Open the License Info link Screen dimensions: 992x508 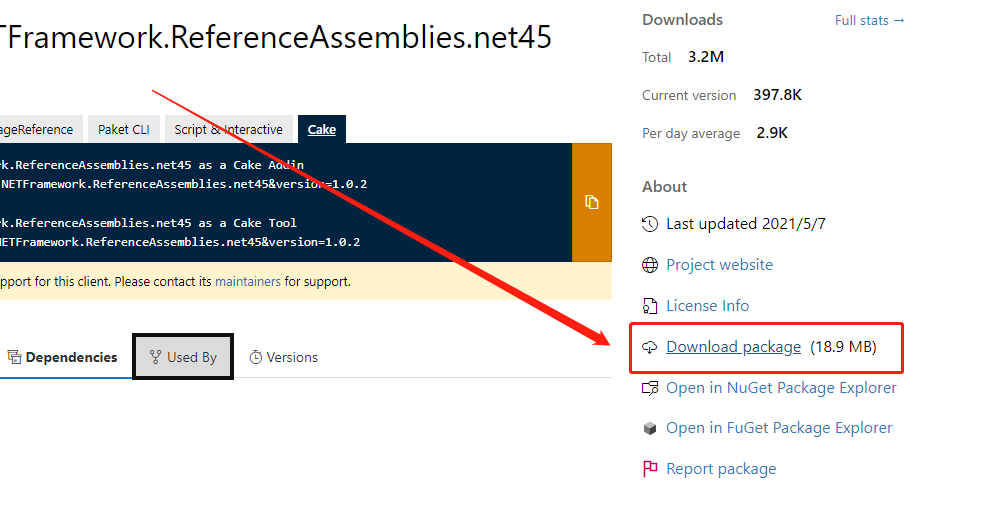(x=707, y=306)
